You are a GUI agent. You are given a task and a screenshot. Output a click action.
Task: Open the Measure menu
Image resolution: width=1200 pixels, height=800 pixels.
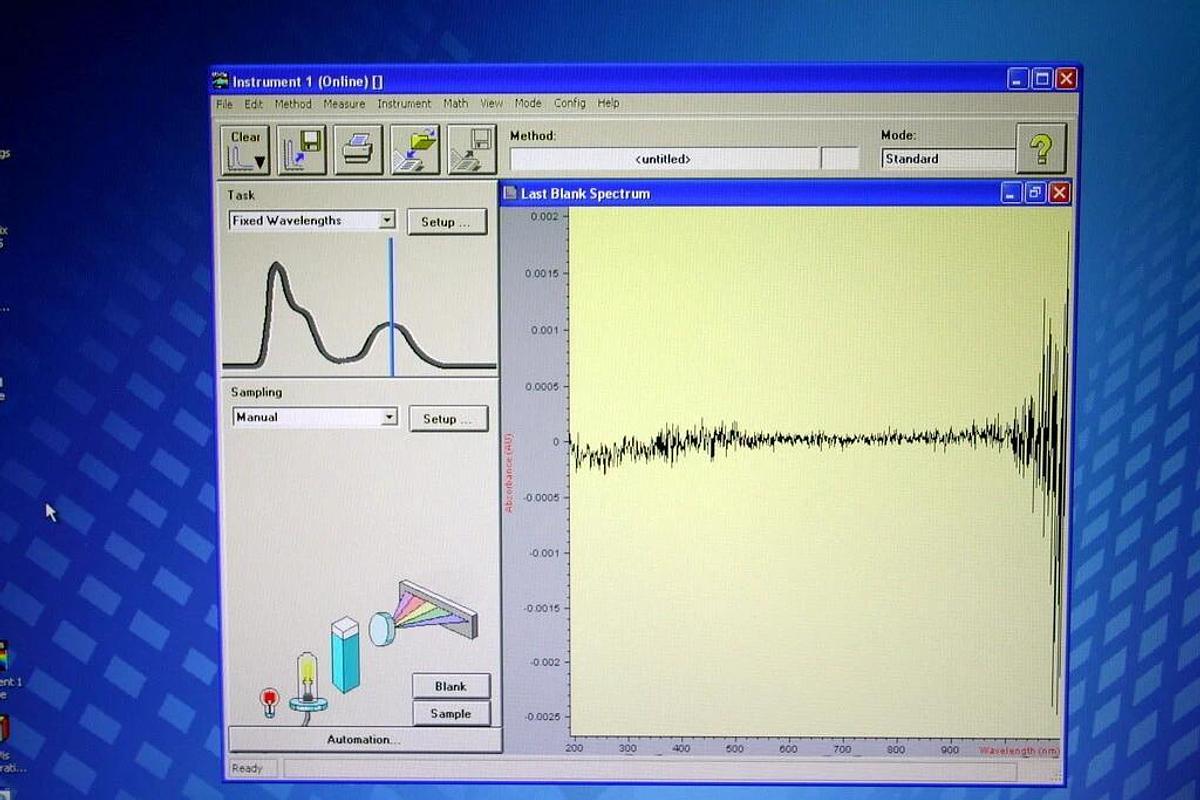(x=344, y=104)
